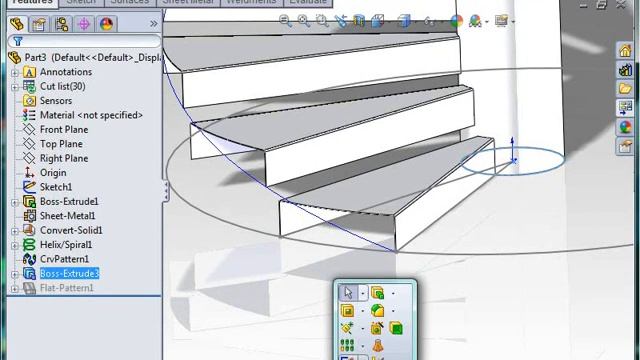Click the Linear Pattern icon in shortcut bar

(347, 346)
